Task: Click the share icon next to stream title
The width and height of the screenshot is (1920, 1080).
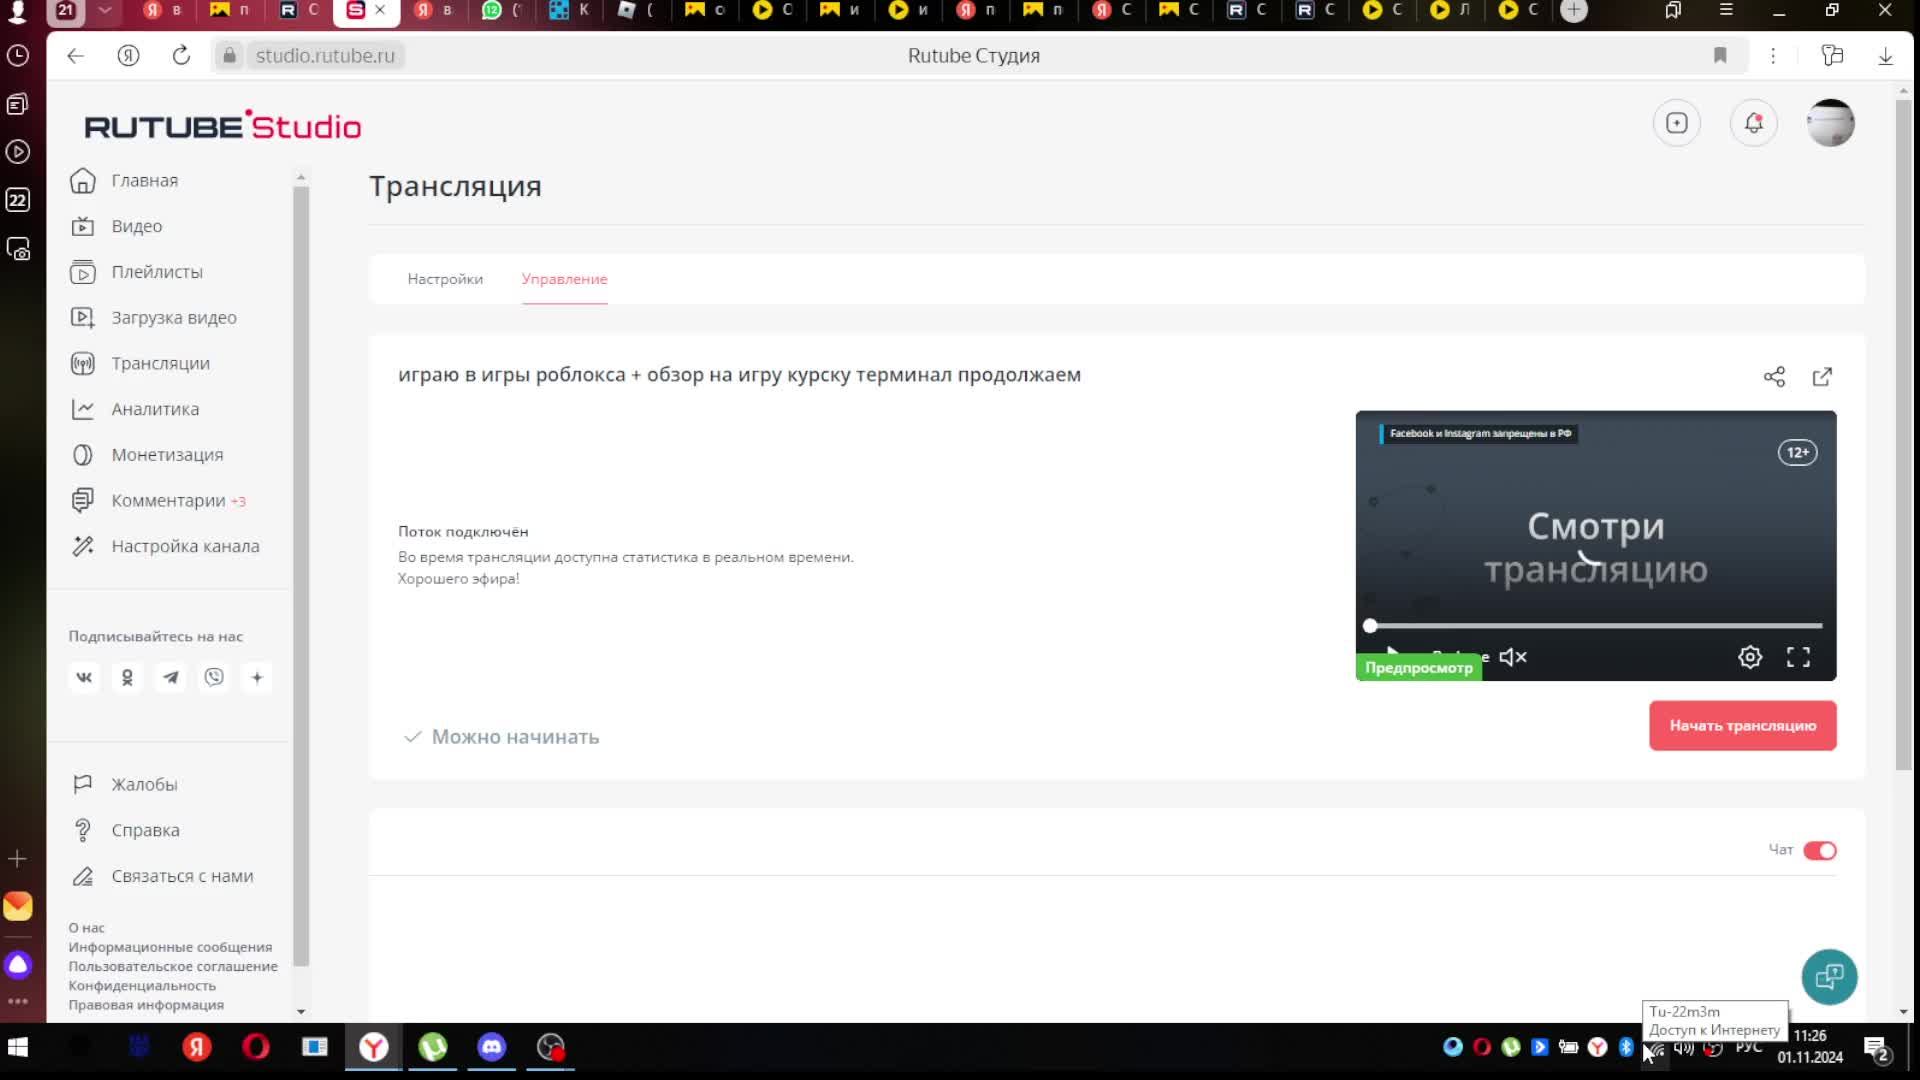Action: [x=1774, y=377]
